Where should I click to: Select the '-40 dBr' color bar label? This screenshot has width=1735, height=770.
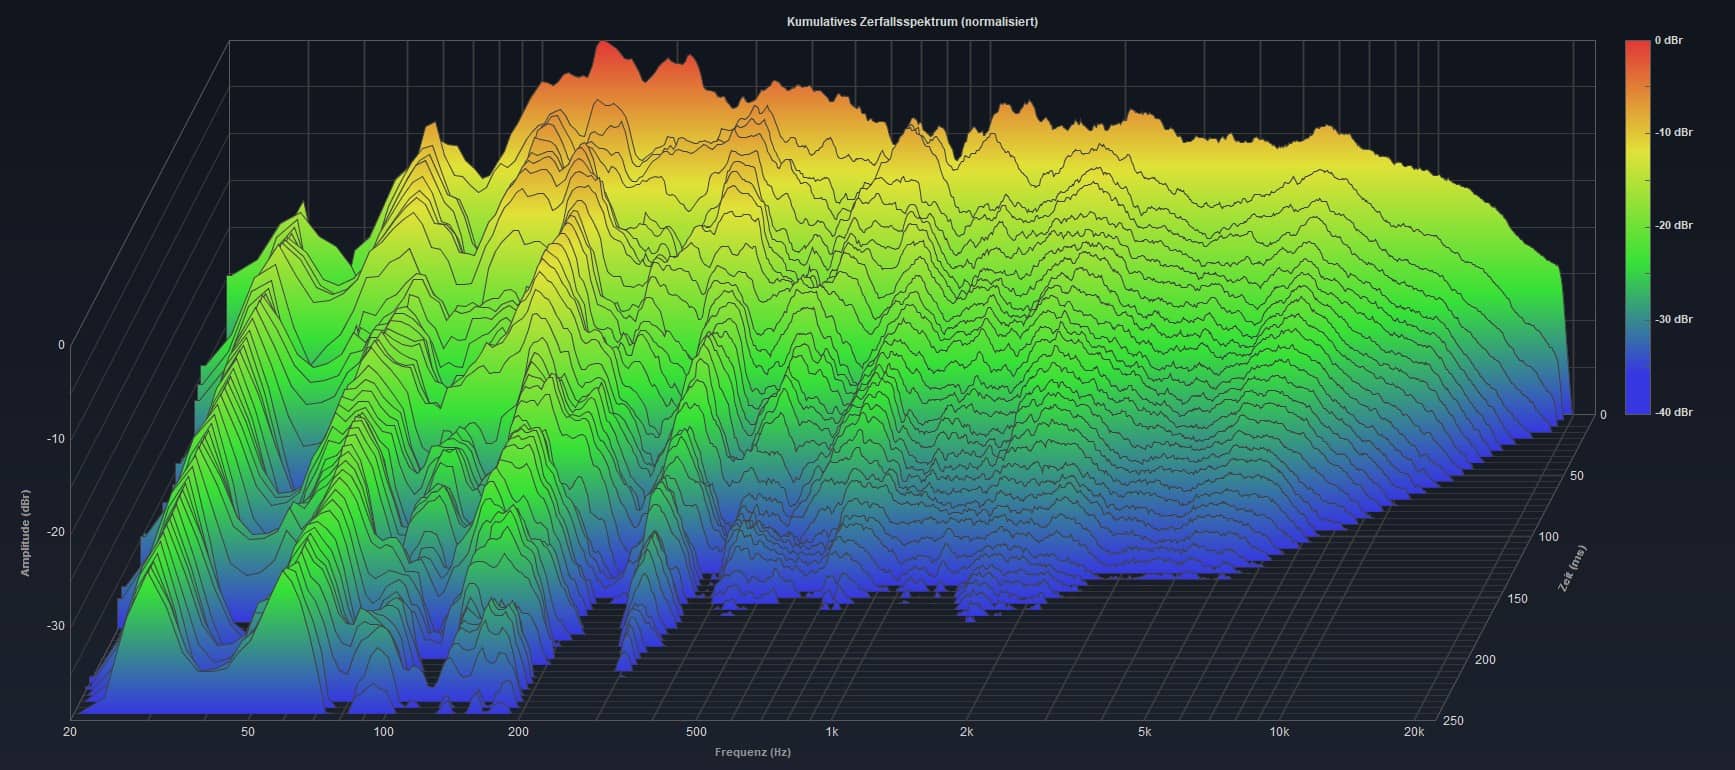(1673, 412)
